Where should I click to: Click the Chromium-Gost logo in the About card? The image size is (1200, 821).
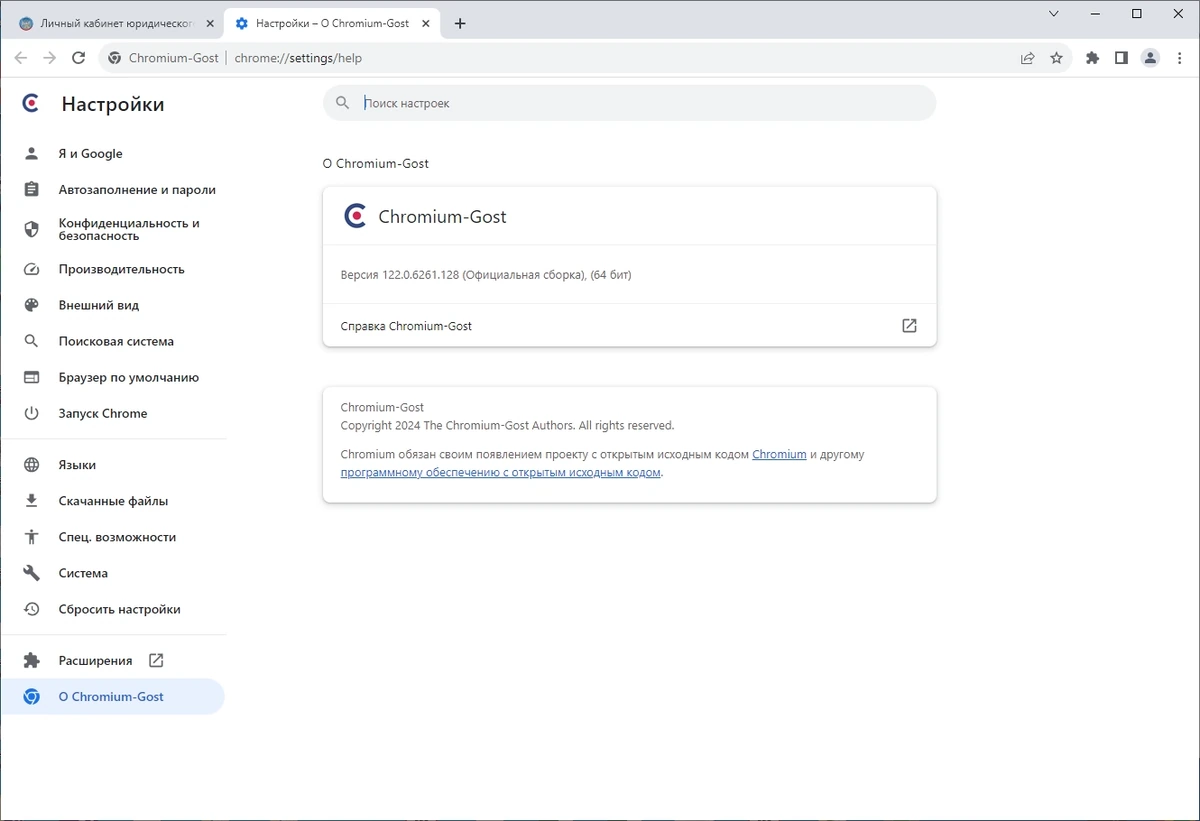355,216
